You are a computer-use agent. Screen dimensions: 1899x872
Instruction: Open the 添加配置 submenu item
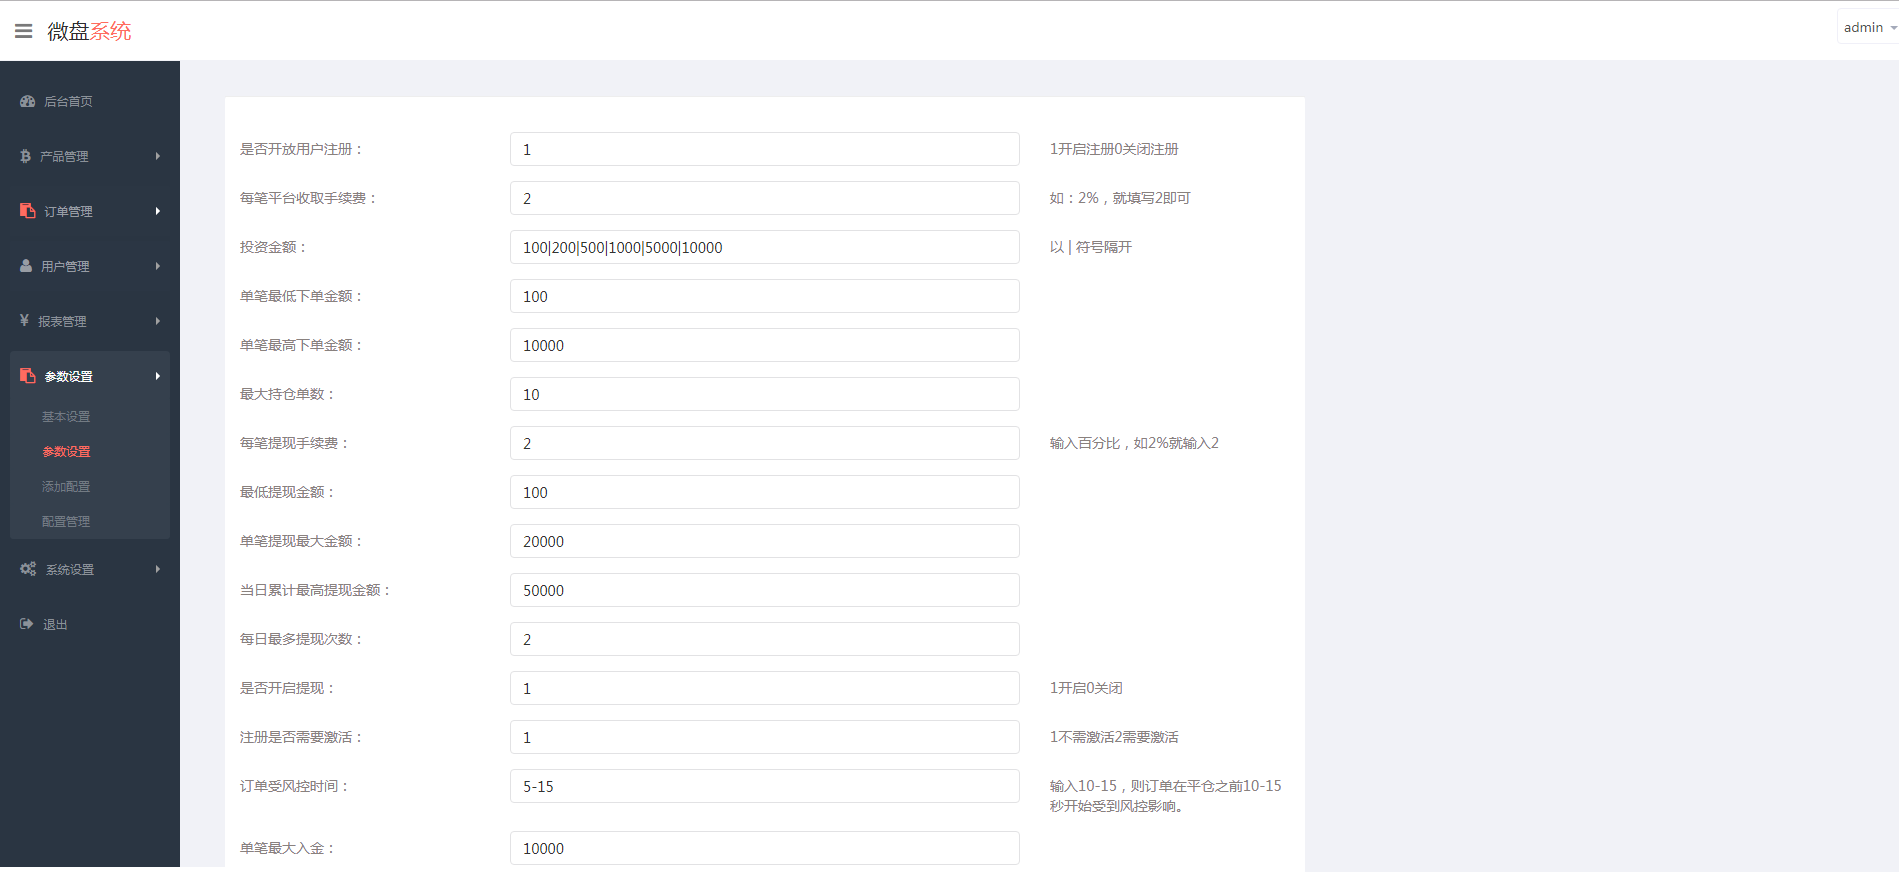(x=66, y=487)
